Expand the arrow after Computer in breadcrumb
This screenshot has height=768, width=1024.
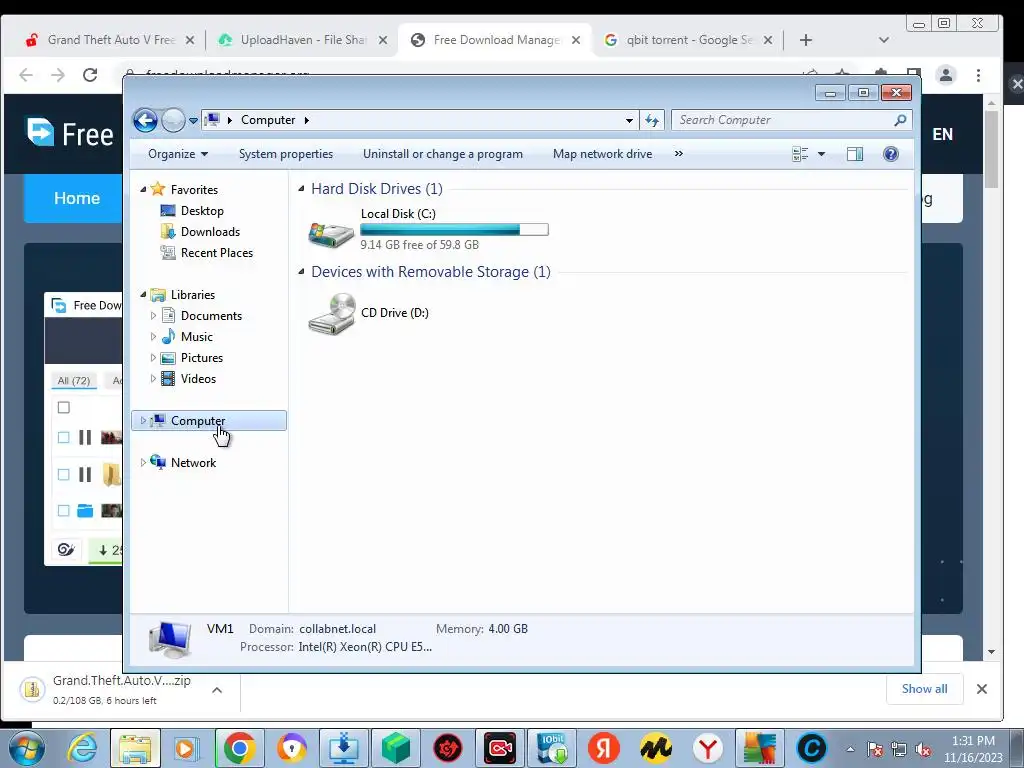click(306, 120)
